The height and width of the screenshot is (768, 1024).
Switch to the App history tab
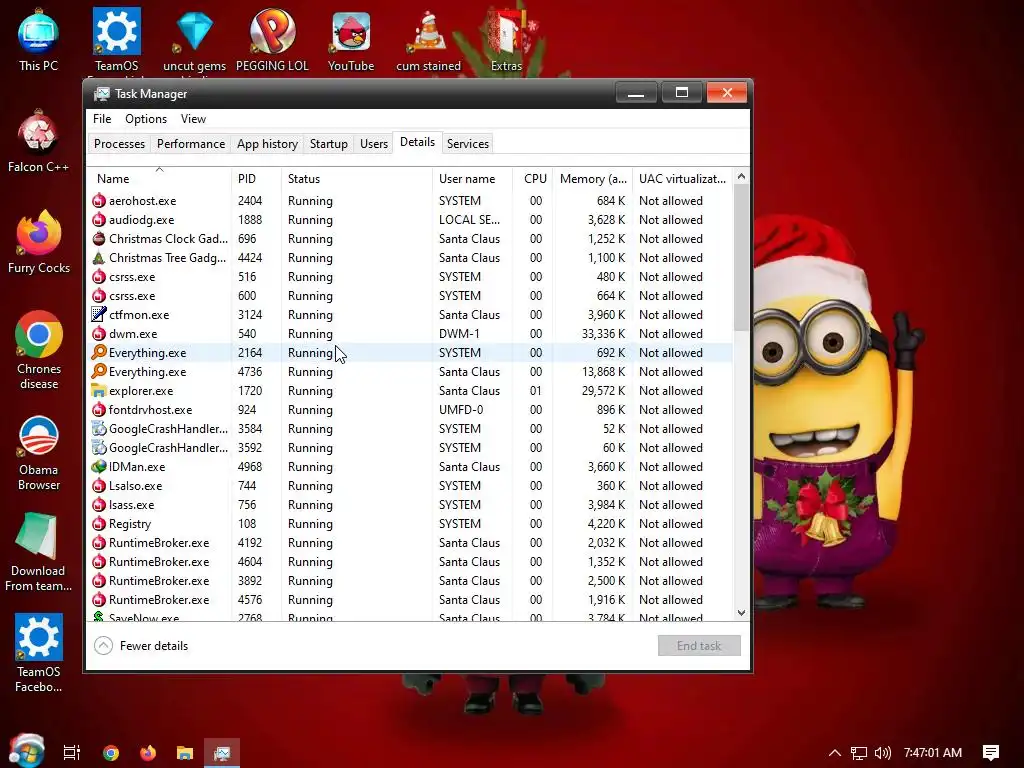tap(267, 144)
